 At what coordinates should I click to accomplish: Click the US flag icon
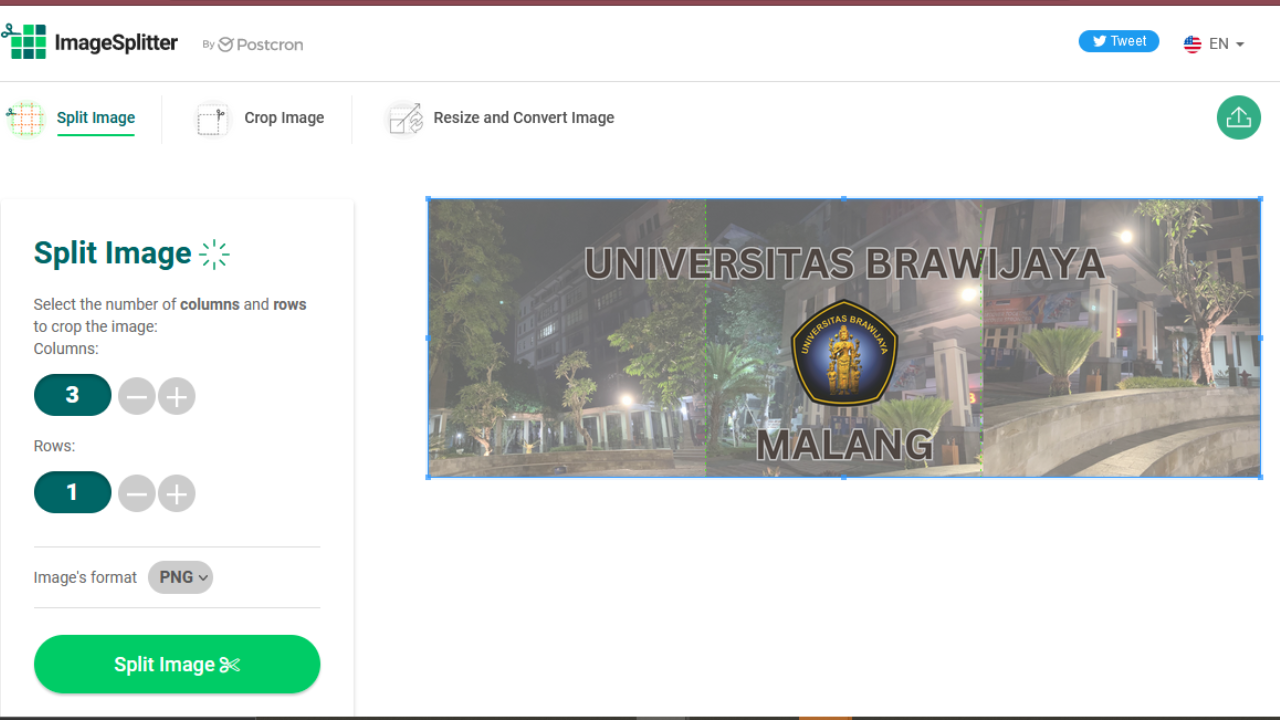[x=1192, y=44]
